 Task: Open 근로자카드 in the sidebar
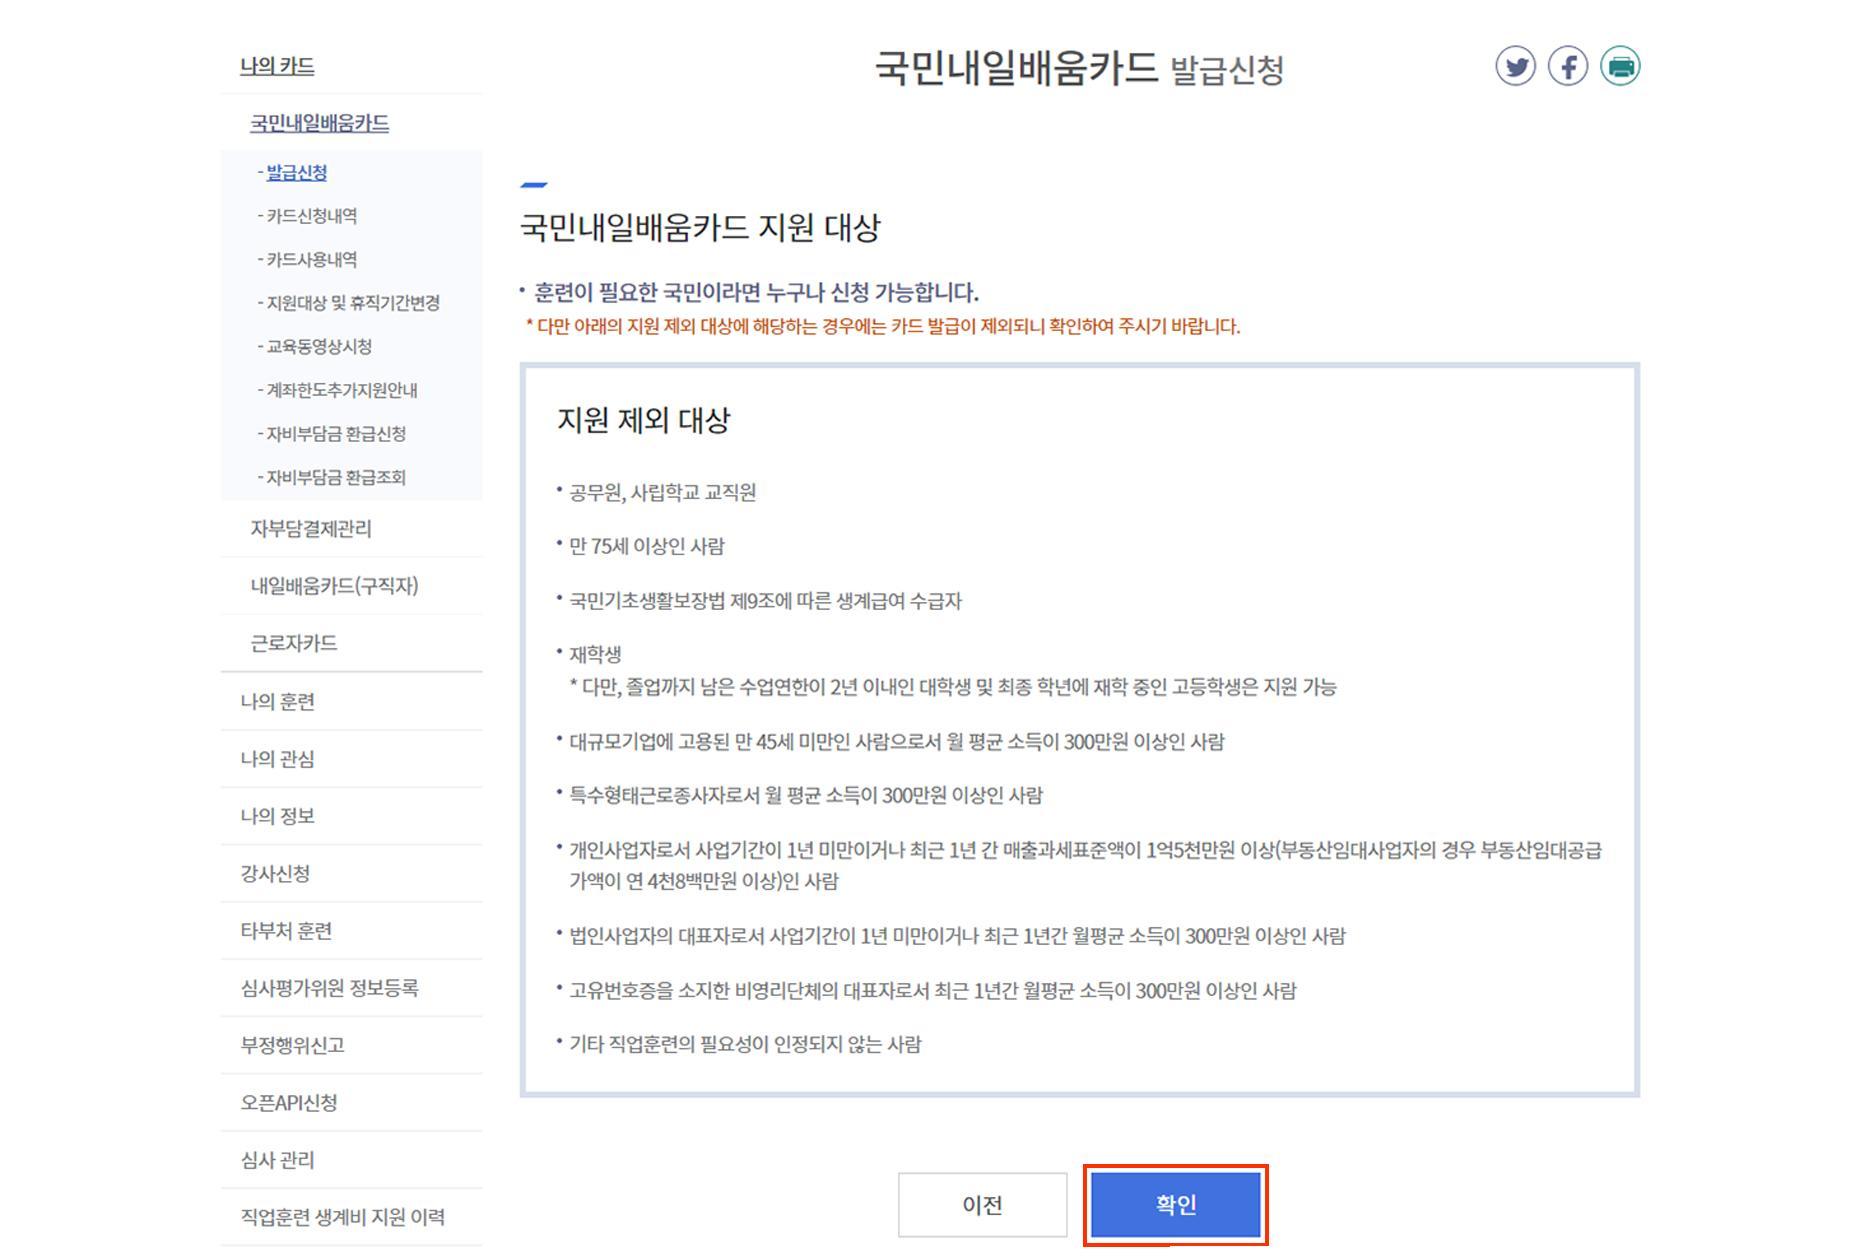click(293, 643)
